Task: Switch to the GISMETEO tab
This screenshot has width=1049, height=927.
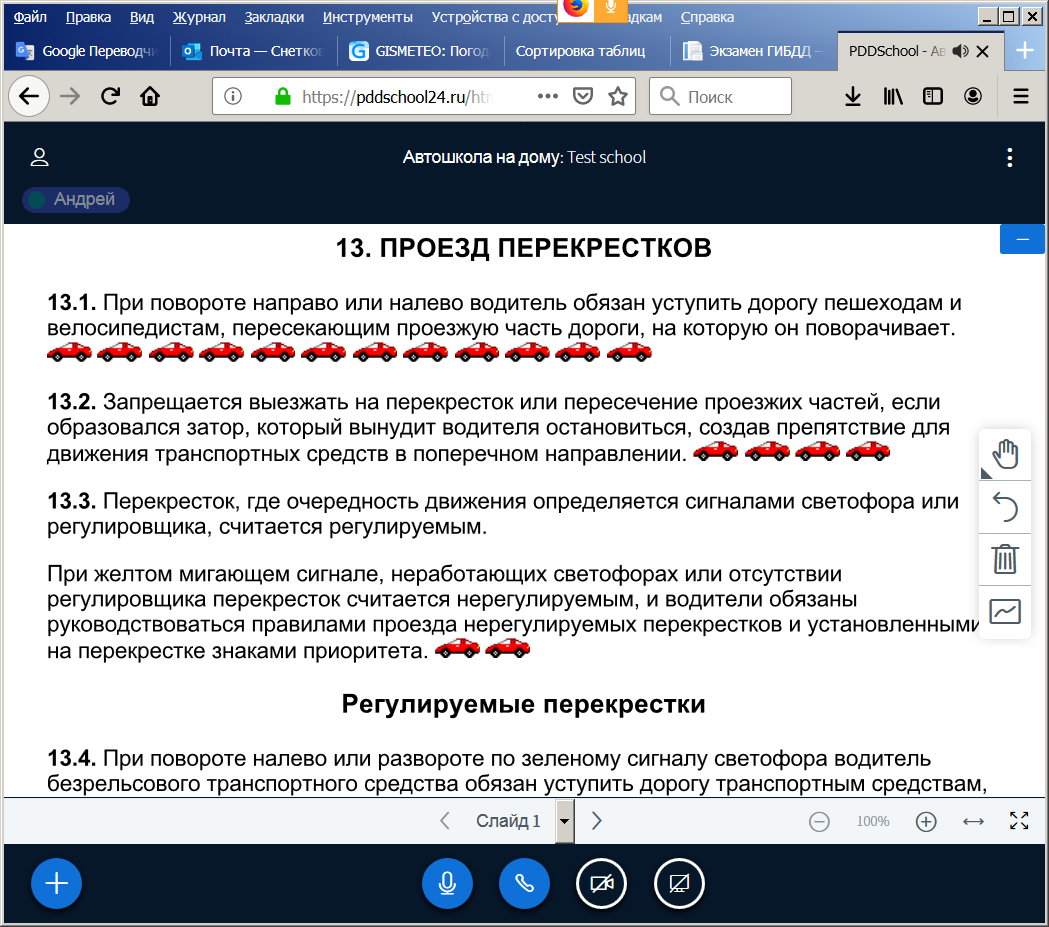Action: (x=420, y=52)
